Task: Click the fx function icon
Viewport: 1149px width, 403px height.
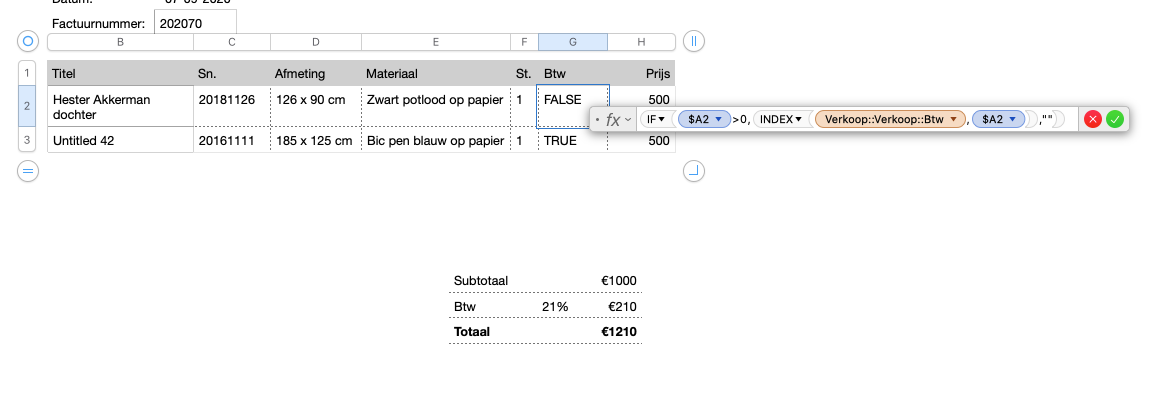Action: tap(612, 119)
